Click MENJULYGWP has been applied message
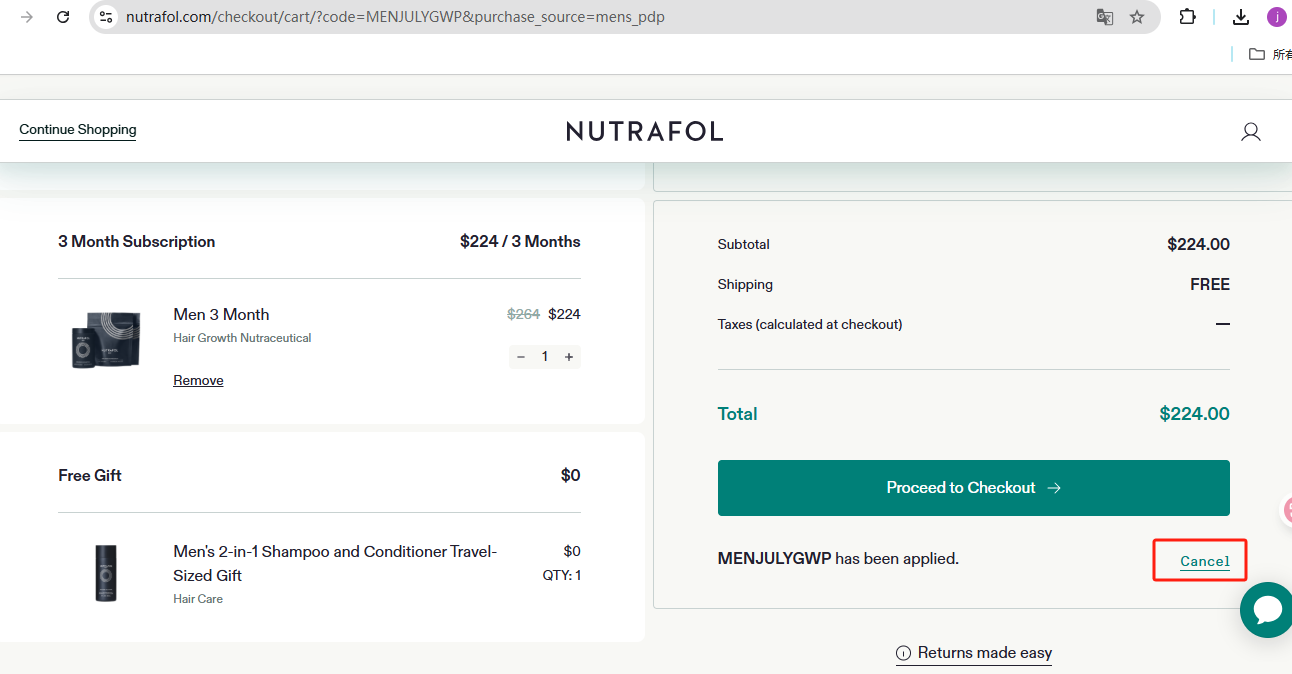Viewport: 1292px width, 674px height. (838, 559)
